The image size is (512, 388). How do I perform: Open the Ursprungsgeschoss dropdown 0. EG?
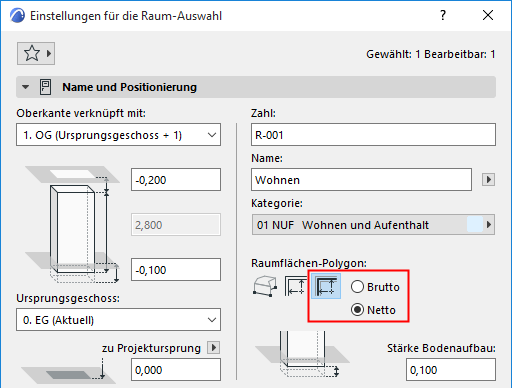pyautogui.click(x=118, y=320)
